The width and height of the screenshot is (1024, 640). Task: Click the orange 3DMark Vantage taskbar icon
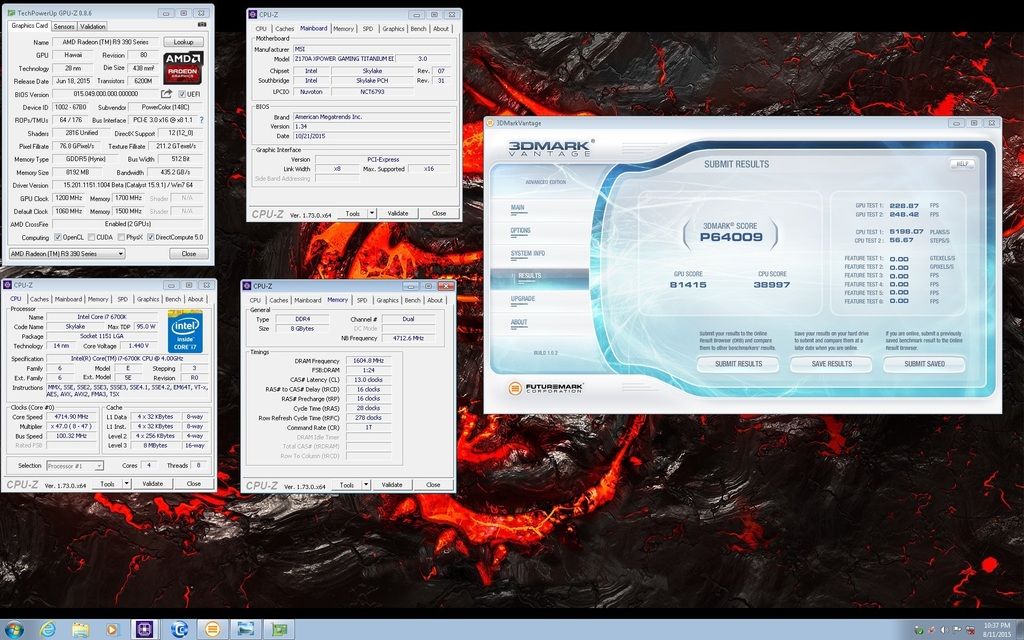[x=212, y=630]
